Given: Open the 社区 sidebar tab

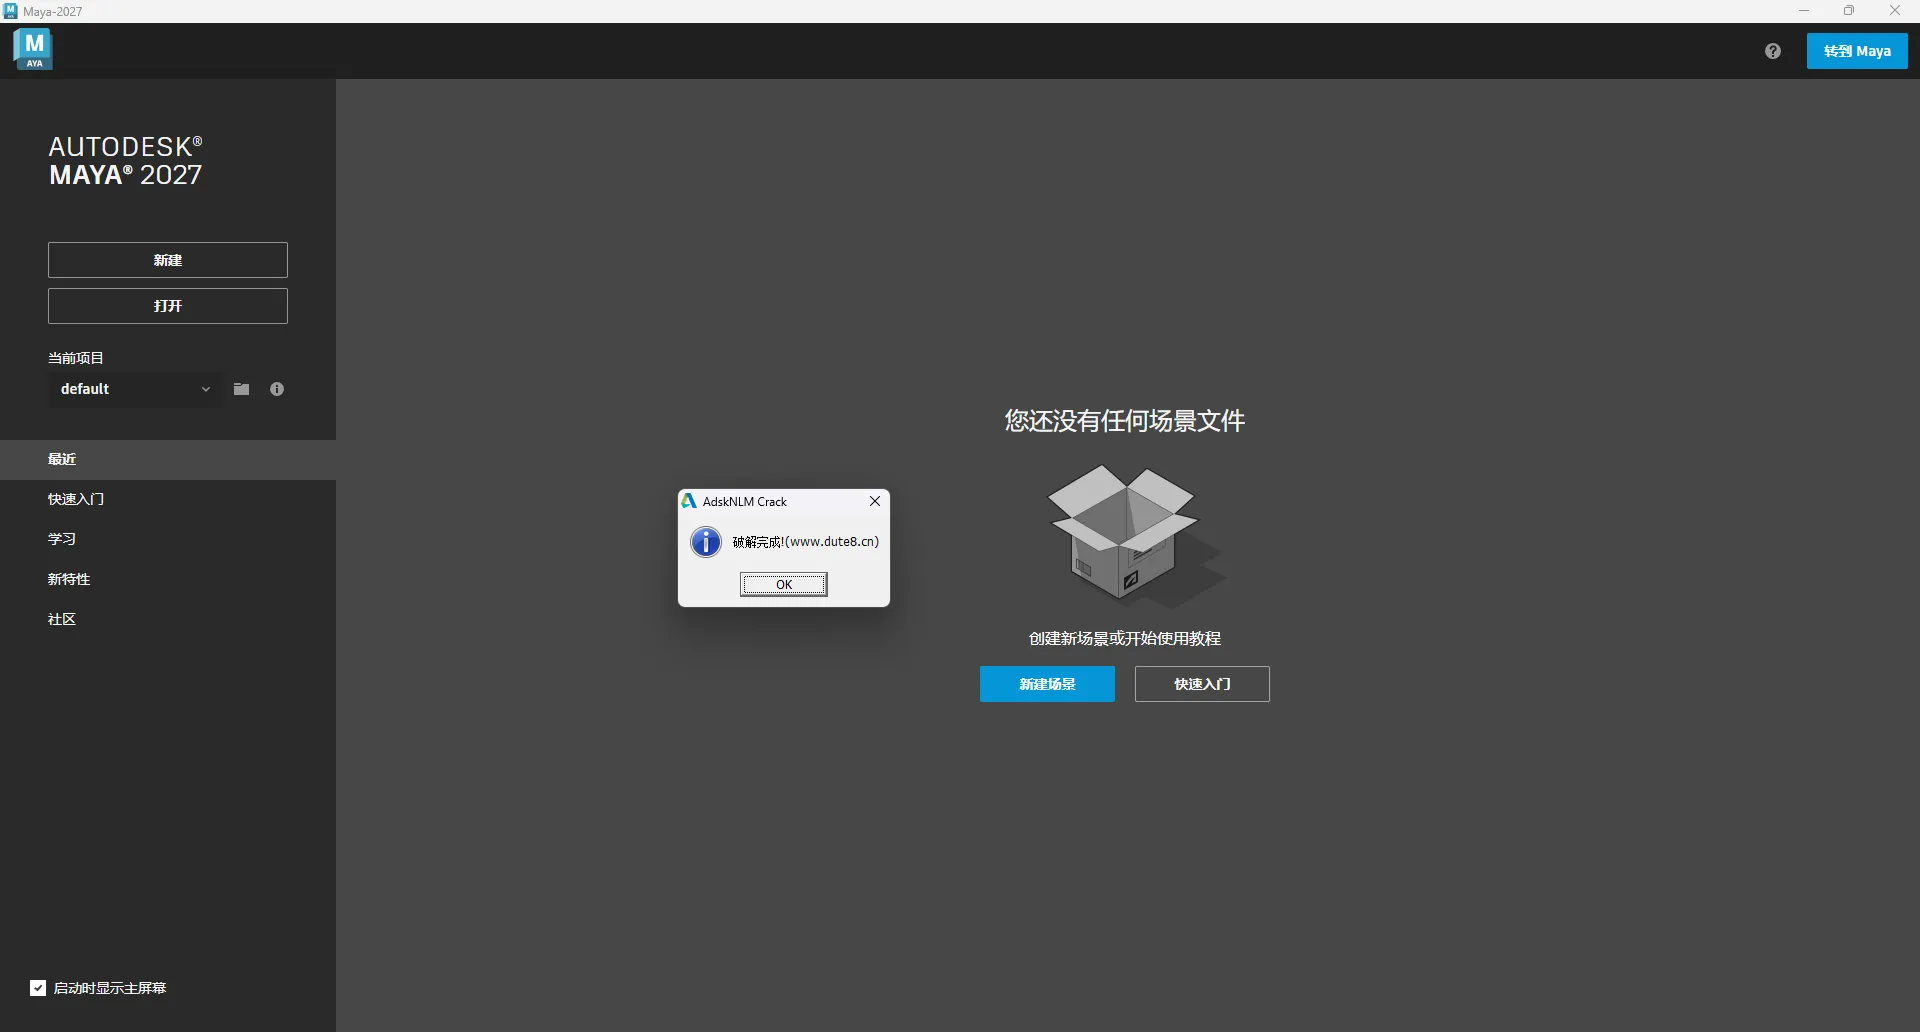Looking at the screenshot, I should [168, 619].
